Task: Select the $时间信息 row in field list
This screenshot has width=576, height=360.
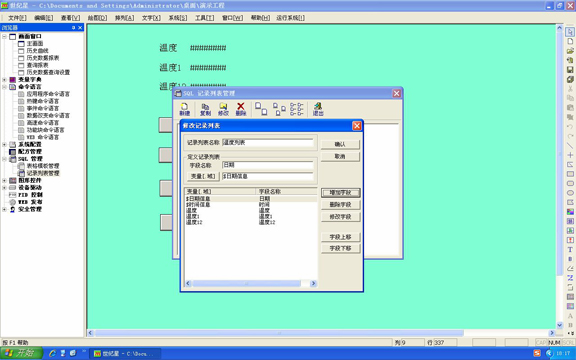Action: click(x=251, y=205)
